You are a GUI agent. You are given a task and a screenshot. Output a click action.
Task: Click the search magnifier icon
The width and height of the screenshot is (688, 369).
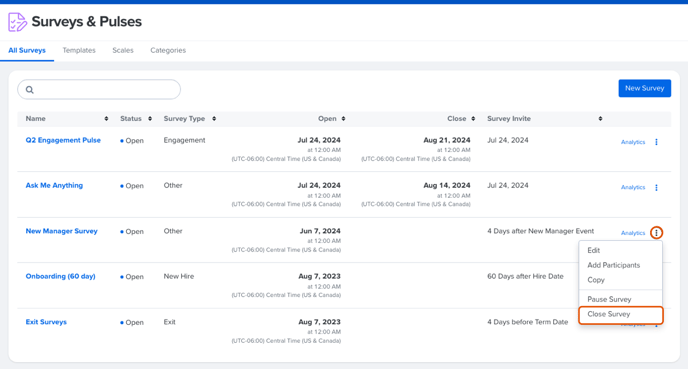click(x=29, y=90)
